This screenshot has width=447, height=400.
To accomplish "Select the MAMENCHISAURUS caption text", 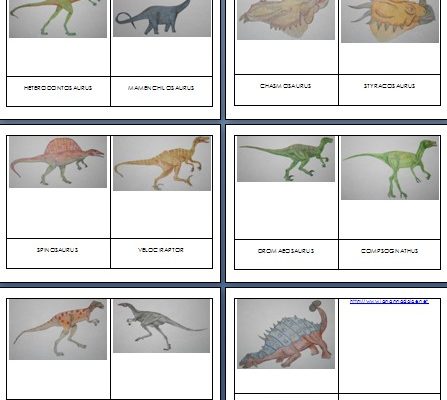I will (161, 88).
